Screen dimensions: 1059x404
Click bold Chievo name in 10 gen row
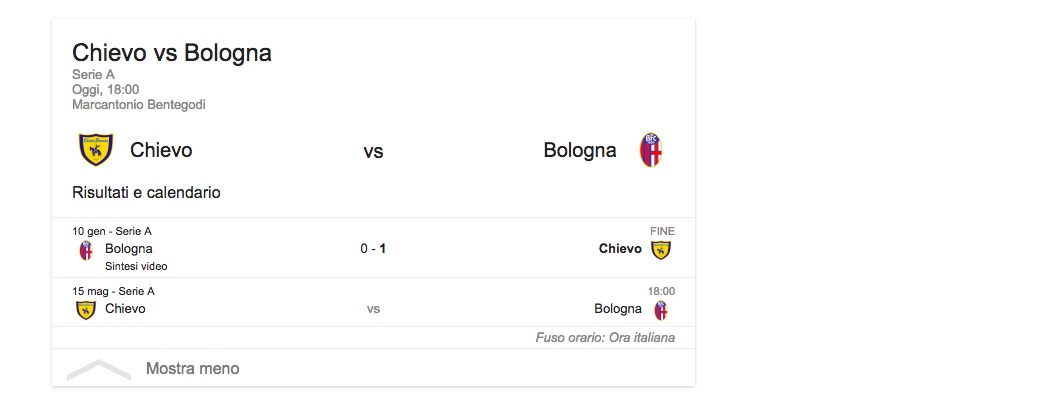(x=620, y=249)
